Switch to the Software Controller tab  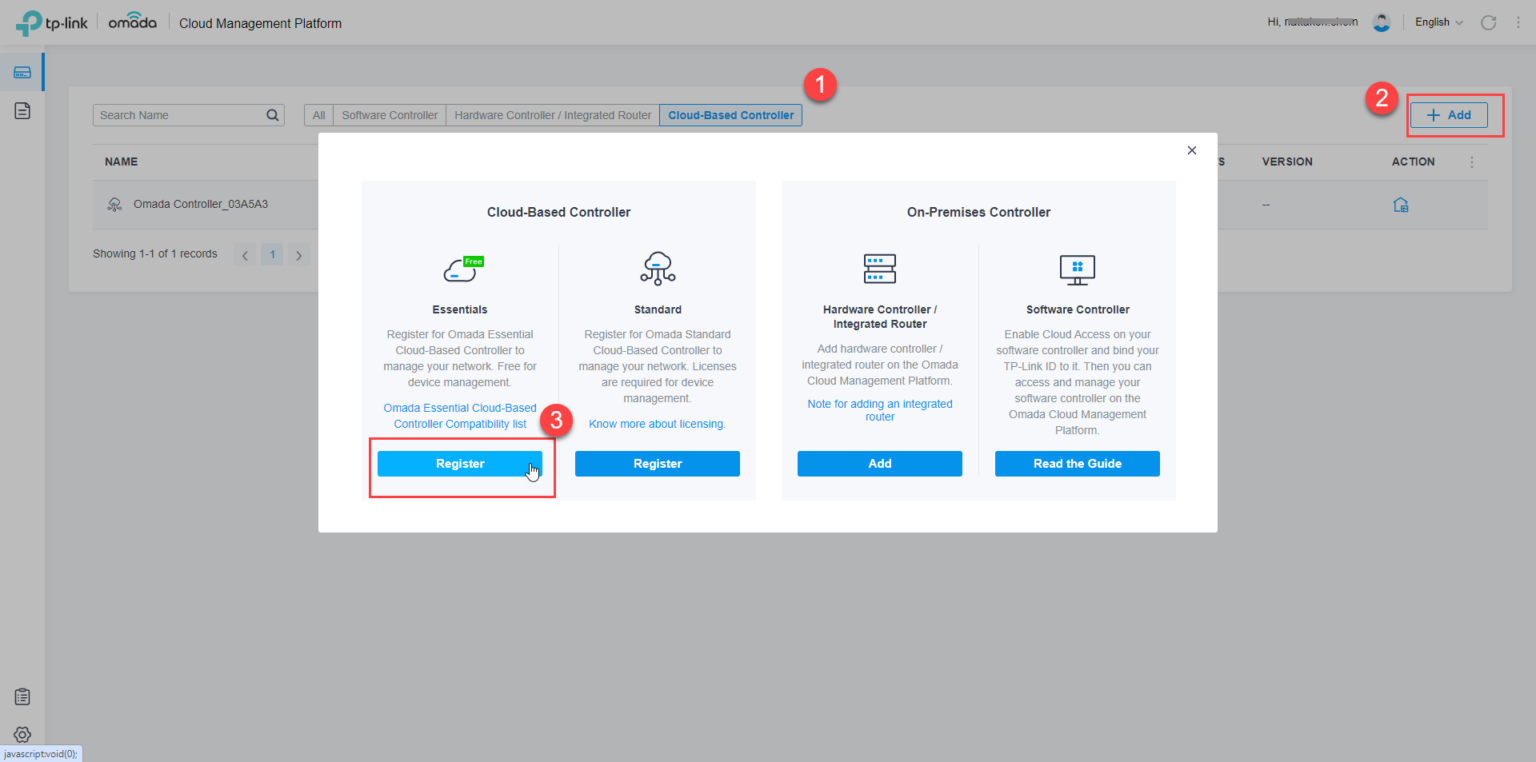point(389,115)
